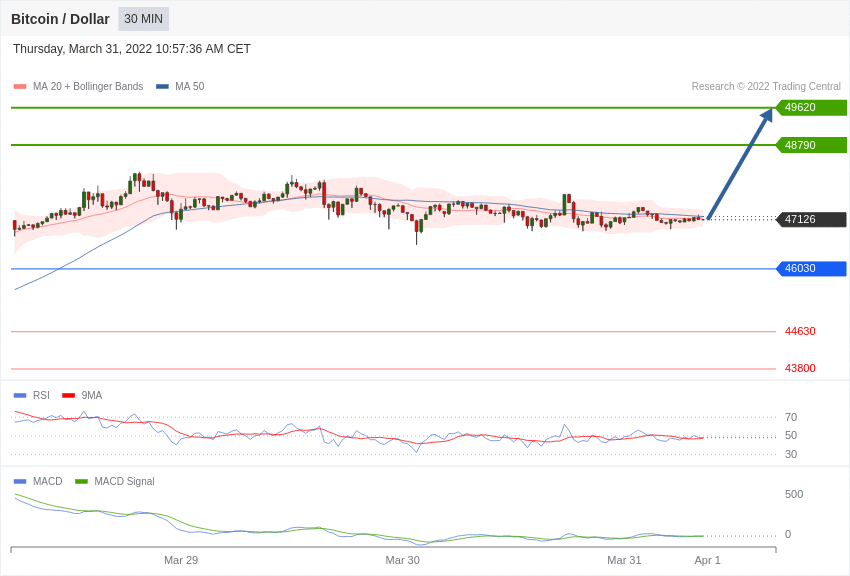
Task: Click the Apr 1 date label
Action: (707, 560)
